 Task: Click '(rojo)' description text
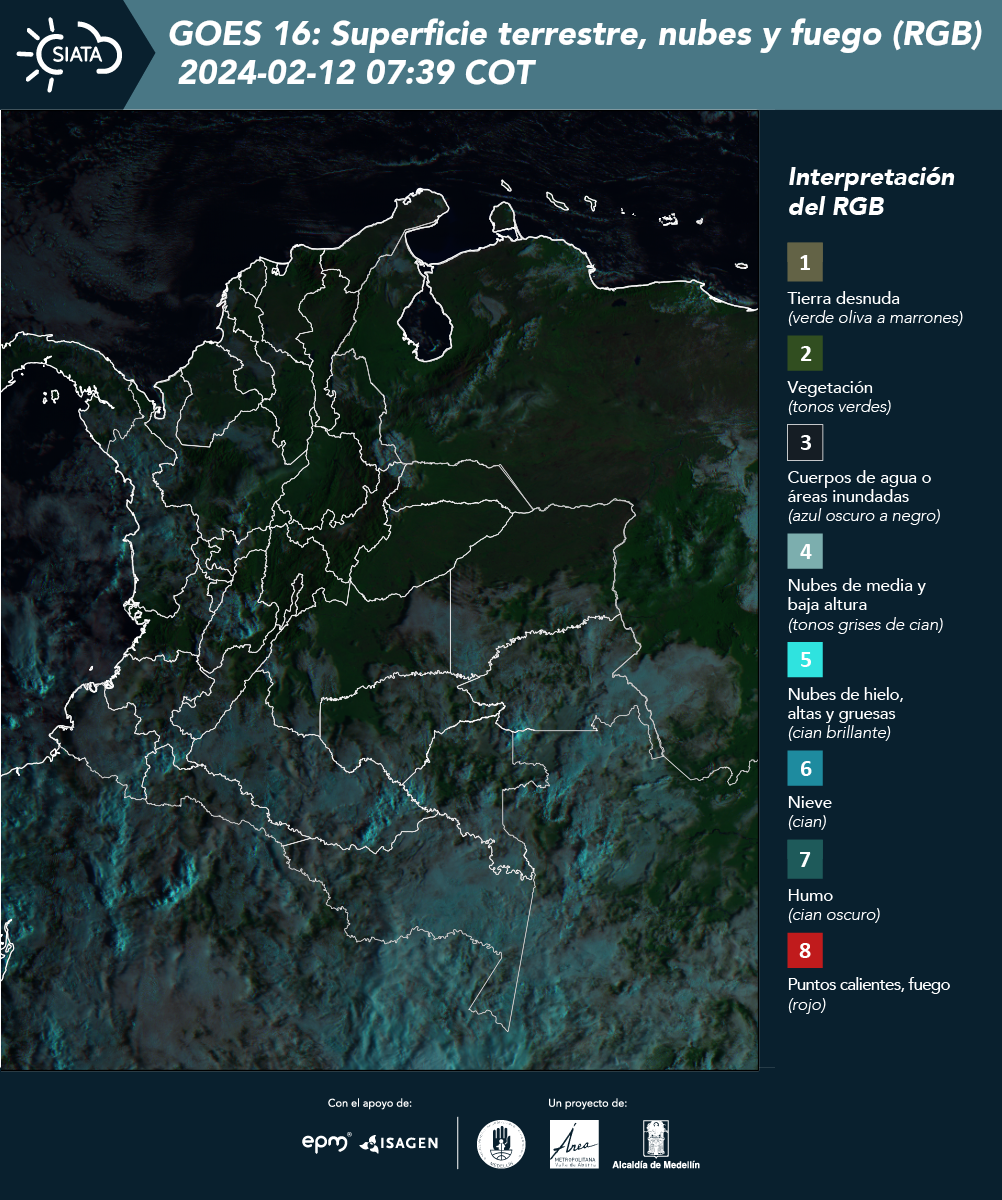pos(807,1005)
